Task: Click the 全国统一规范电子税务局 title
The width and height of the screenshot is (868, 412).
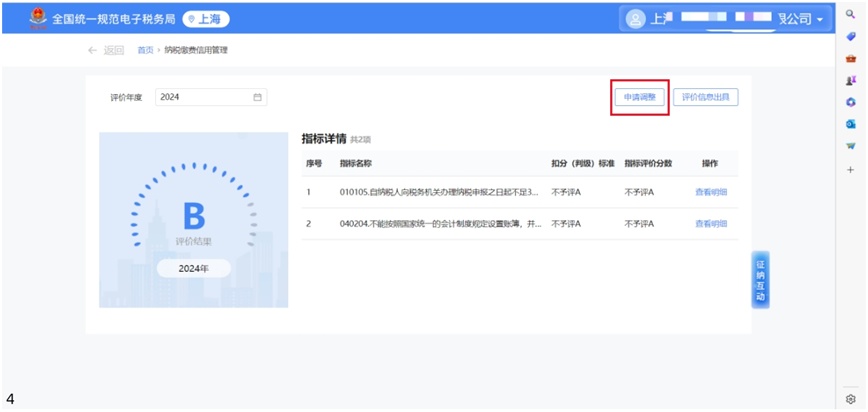Action: coord(113,19)
